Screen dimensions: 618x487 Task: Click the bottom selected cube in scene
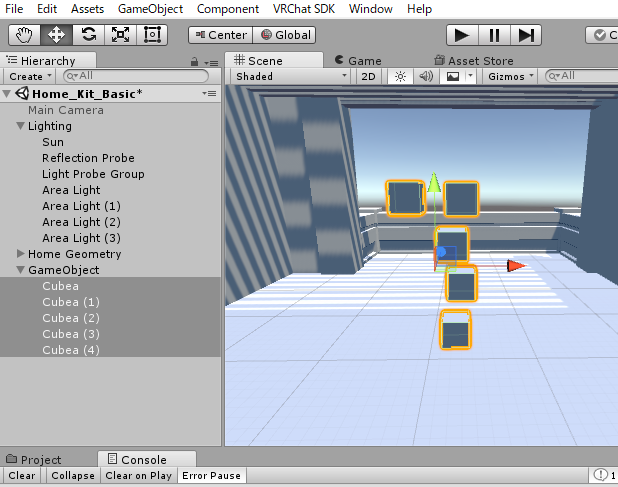[456, 330]
